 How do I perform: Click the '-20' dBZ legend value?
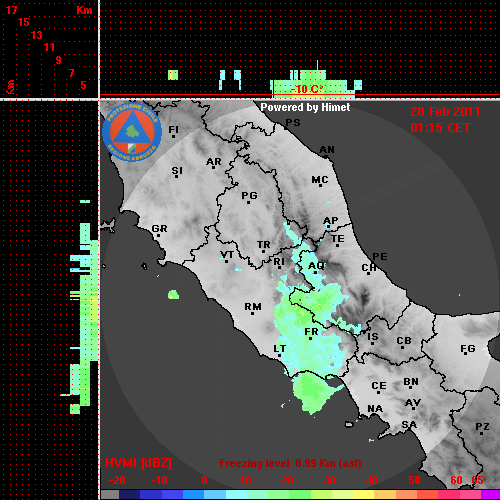(x=117, y=480)
